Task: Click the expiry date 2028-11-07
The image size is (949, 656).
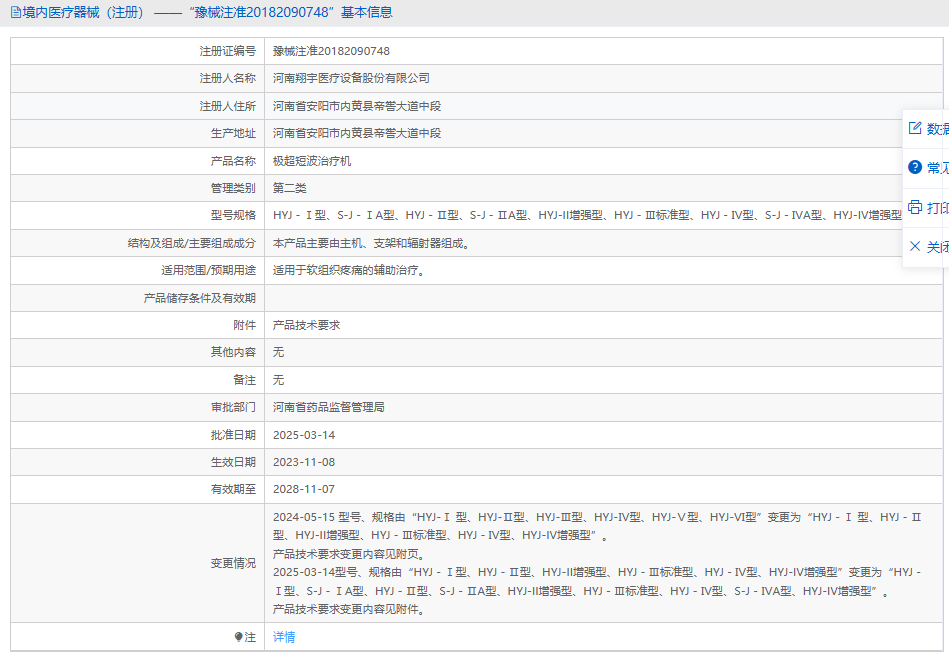Action: (304, 489)
